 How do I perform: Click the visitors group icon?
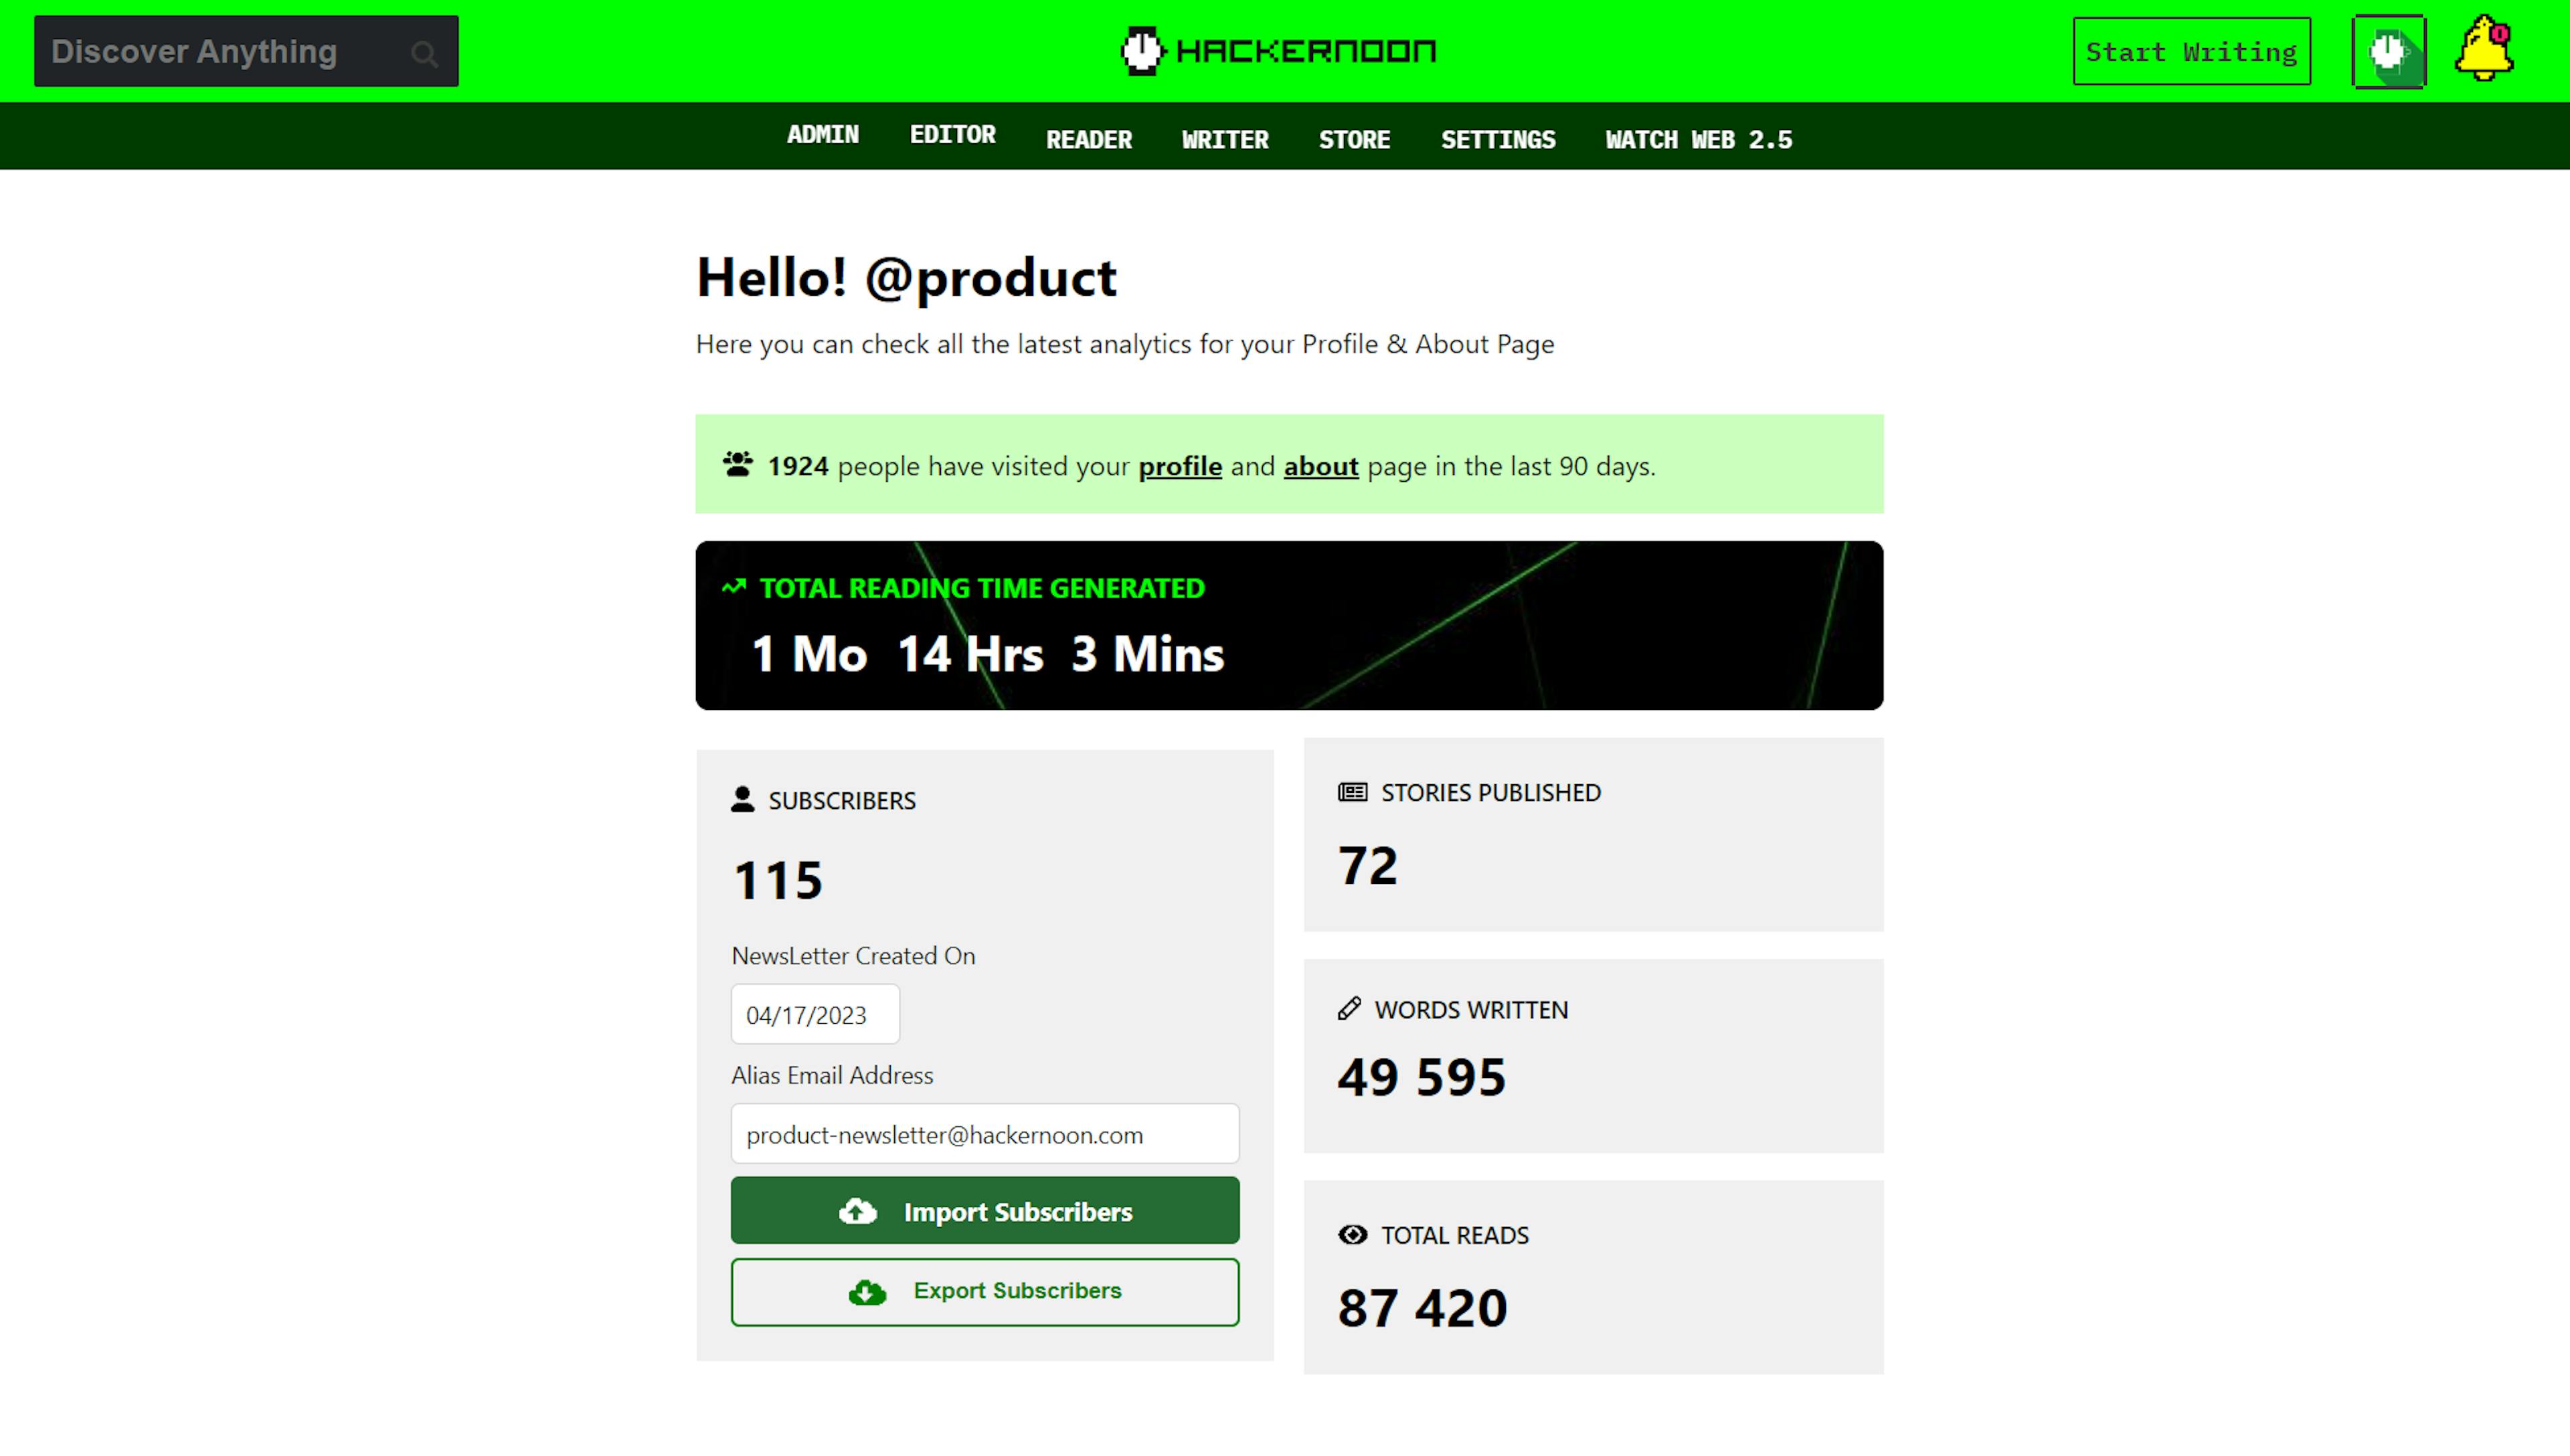[x=738, y=465]
